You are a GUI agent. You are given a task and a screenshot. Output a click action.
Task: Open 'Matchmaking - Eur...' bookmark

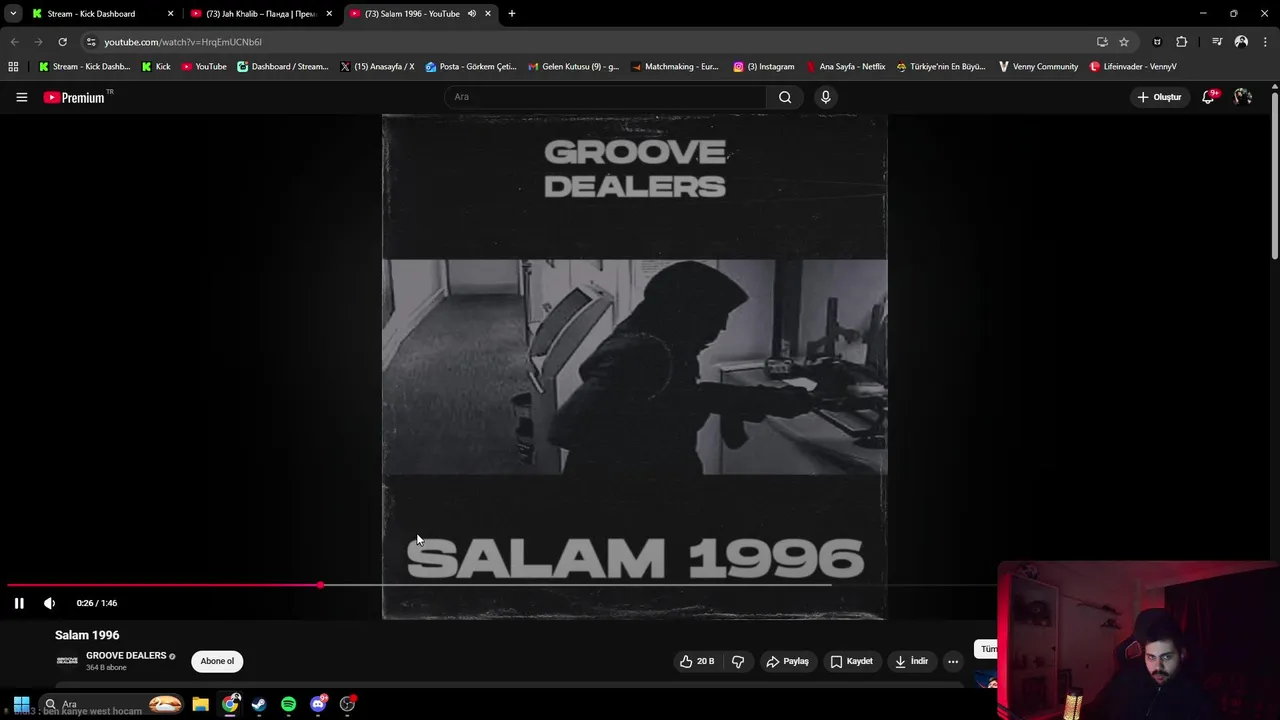(675, 67)
